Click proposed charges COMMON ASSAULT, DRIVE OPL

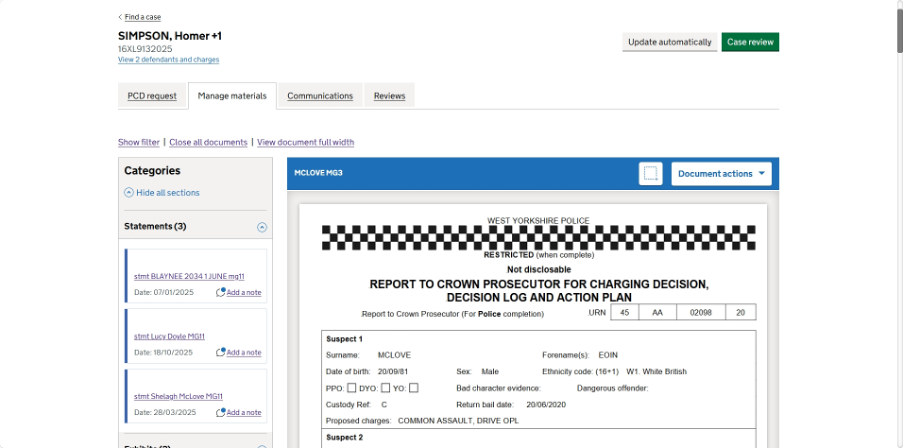tap(458, 421)
